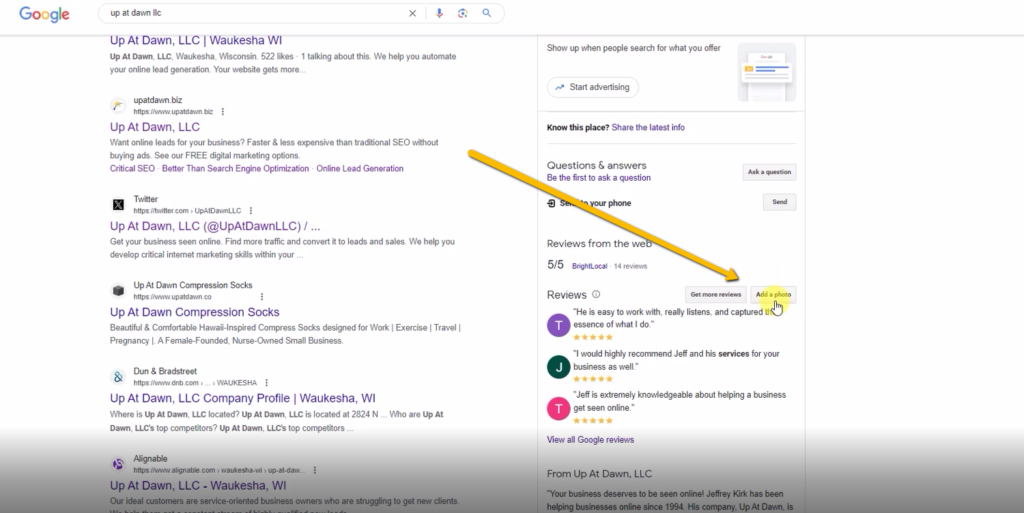
Task: Open the Online Lead Generation sitelink
Action: (x=360, y=168)
